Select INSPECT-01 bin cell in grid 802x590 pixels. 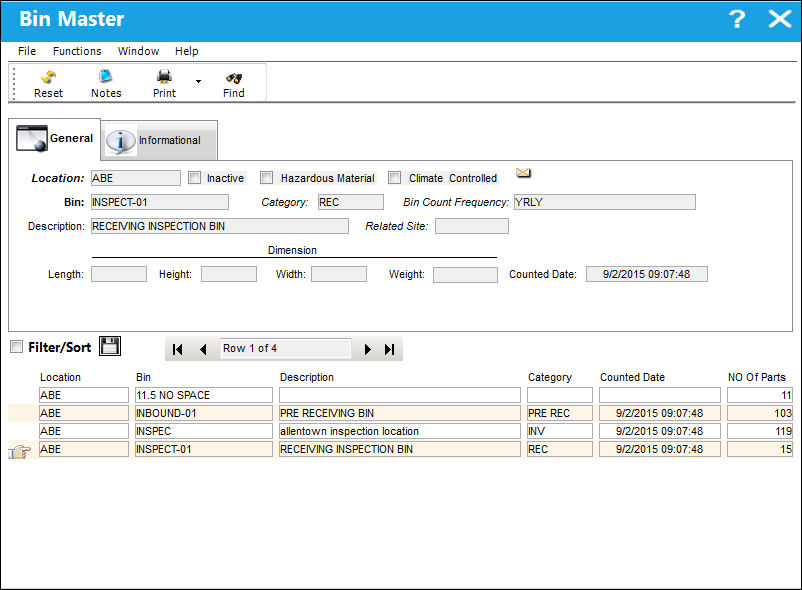[204, 449]
